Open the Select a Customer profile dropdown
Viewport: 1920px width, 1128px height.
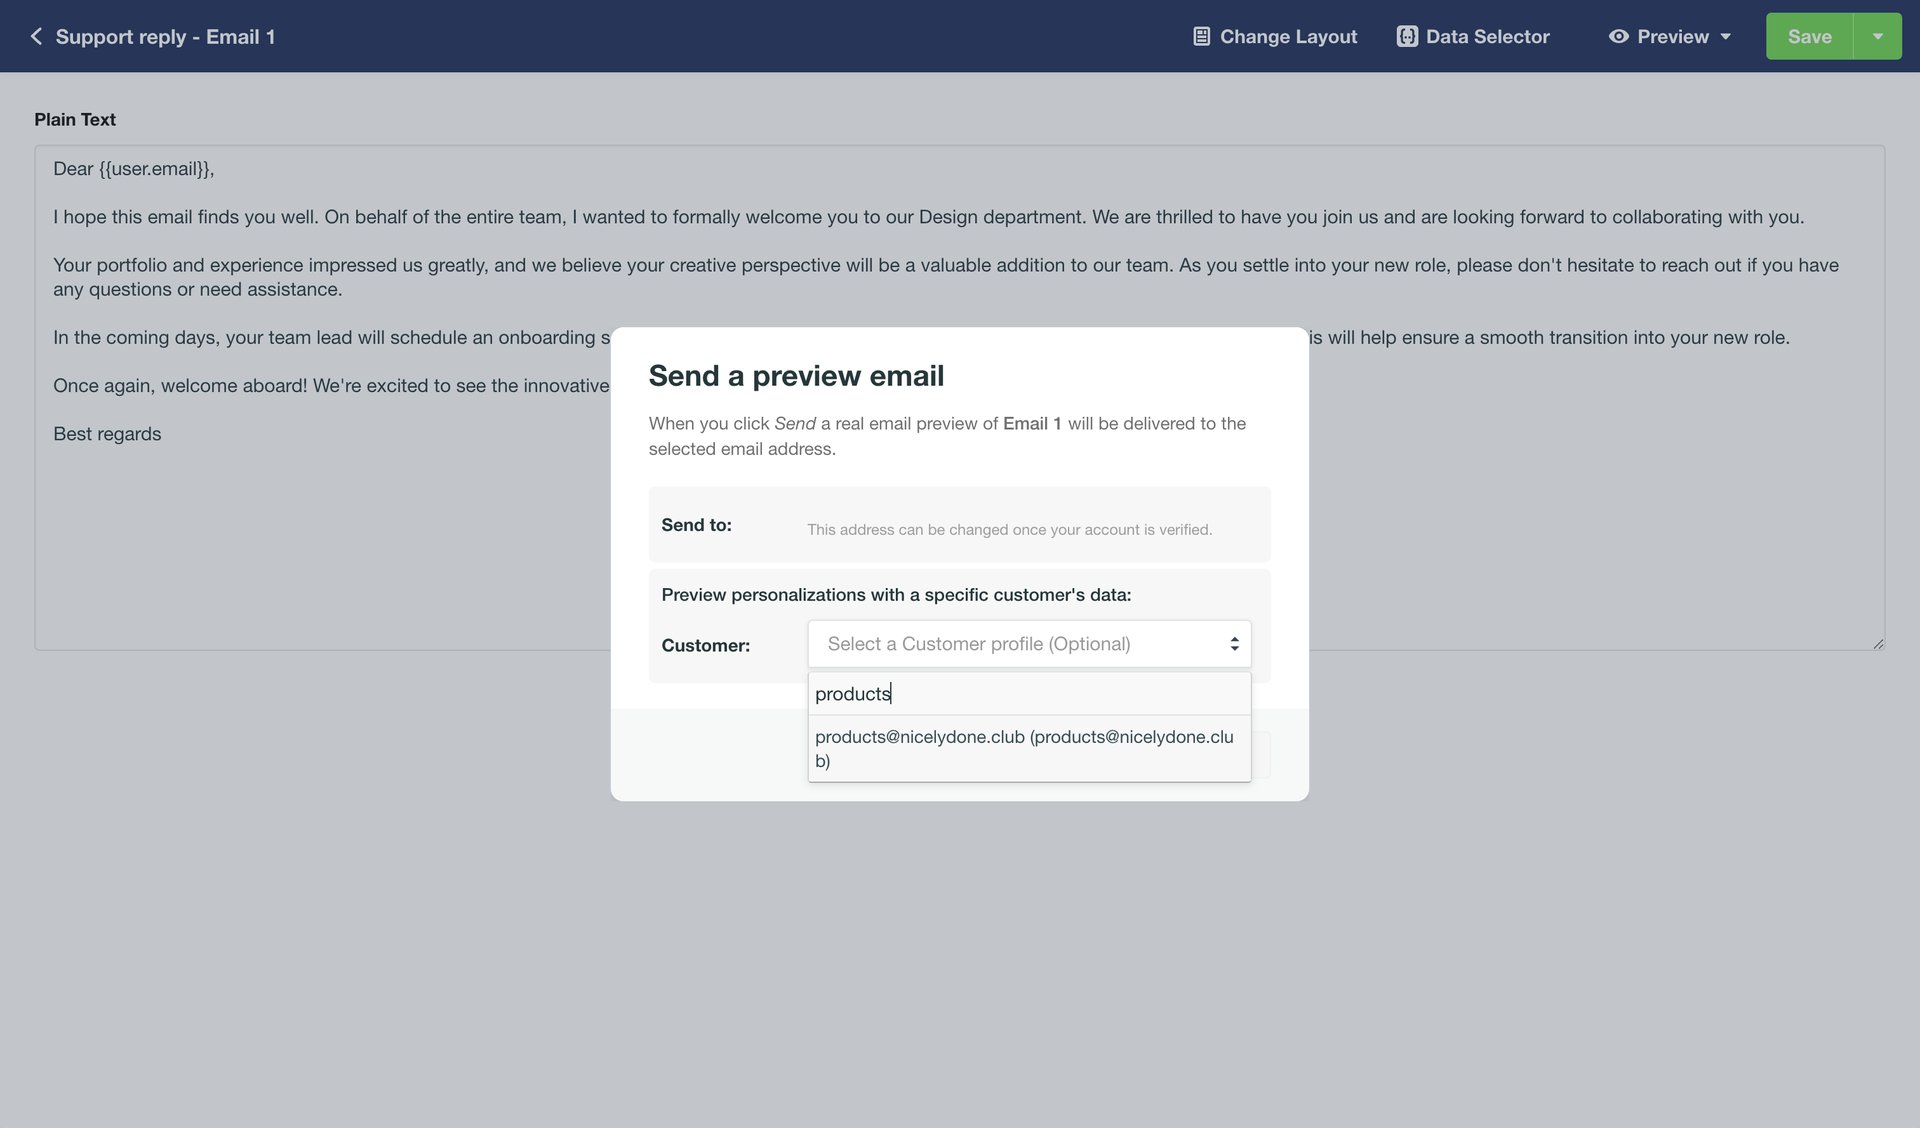click(x=1018, y=644)
